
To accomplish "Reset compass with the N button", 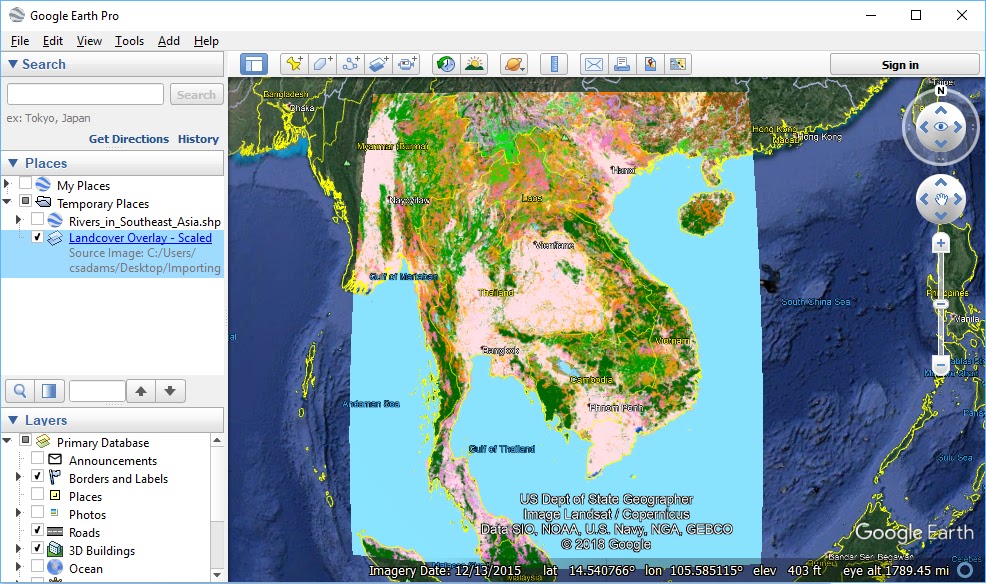I will pyautogui.click(x=941, y=91).
